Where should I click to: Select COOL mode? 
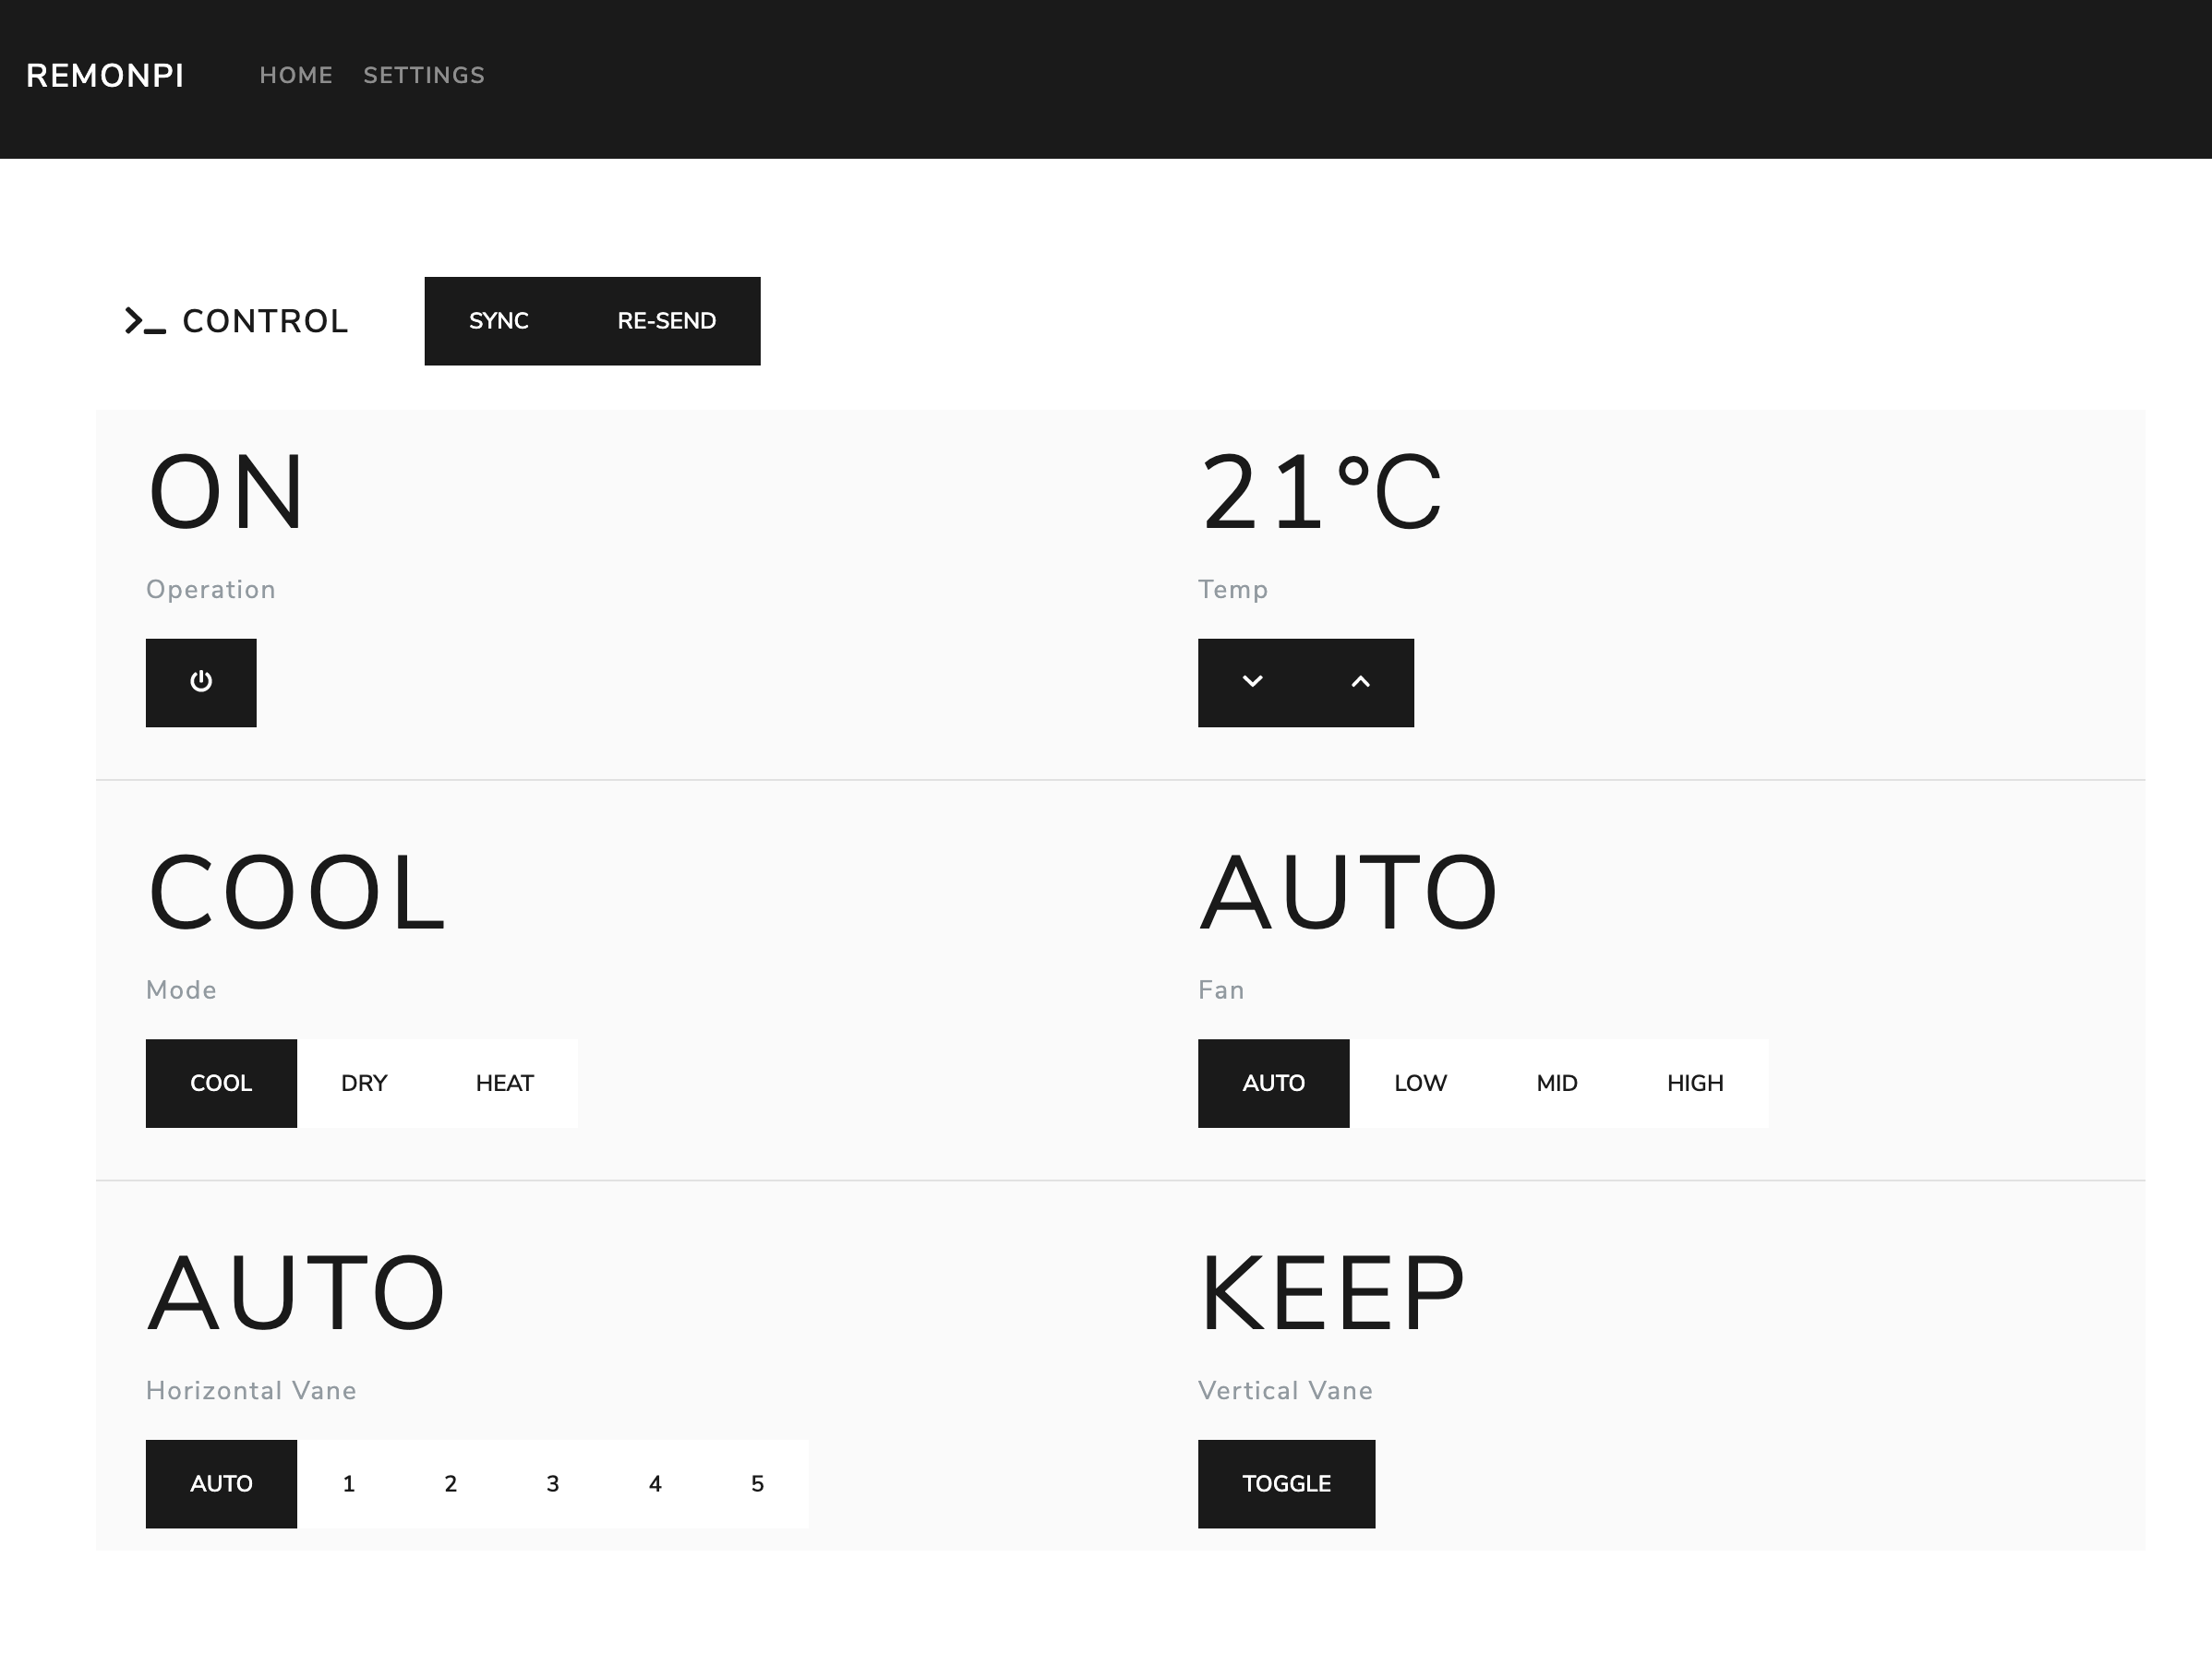[x=221, y=1083]
